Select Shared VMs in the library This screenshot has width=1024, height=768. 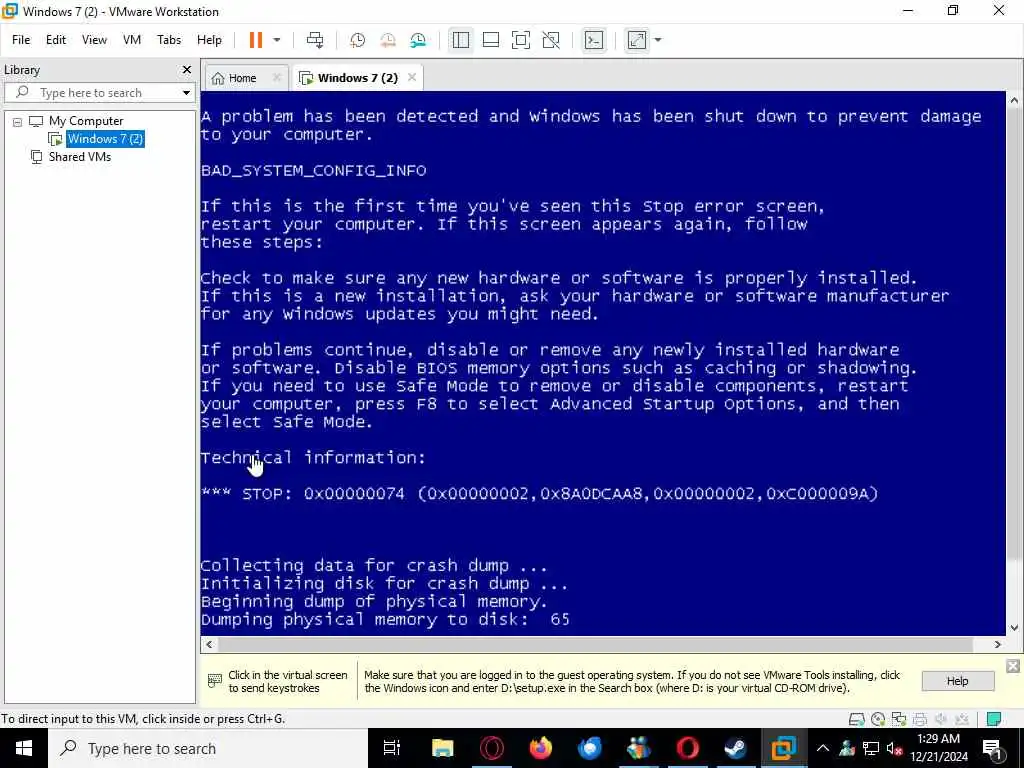click(x=79, y=157)
